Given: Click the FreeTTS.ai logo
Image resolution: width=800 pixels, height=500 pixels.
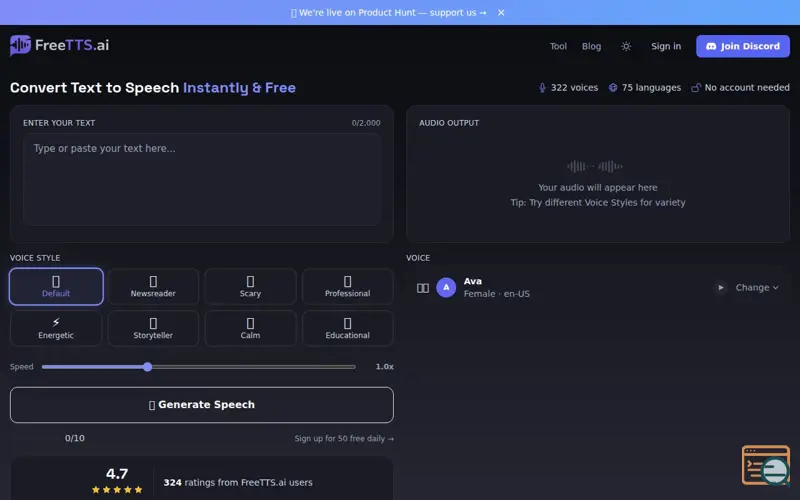Looking at the screenshot, I should [59, 45].
